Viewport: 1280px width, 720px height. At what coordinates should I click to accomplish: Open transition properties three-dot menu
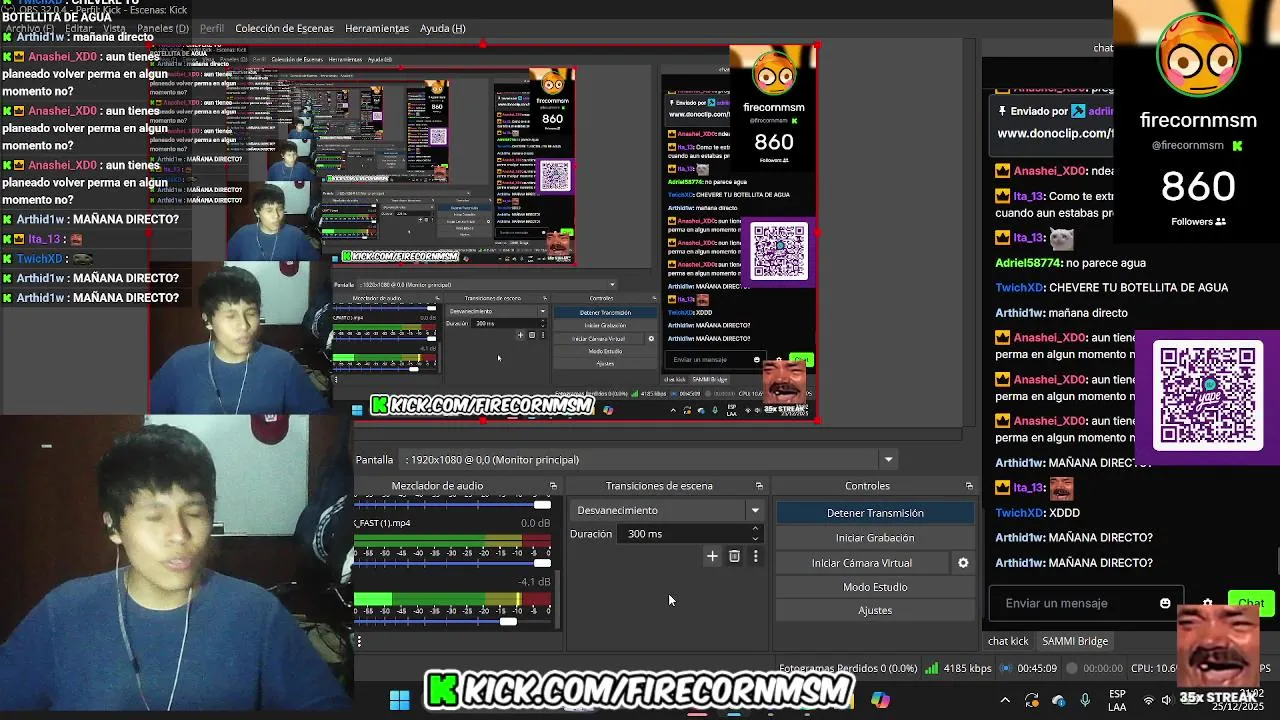pos(755,556)
